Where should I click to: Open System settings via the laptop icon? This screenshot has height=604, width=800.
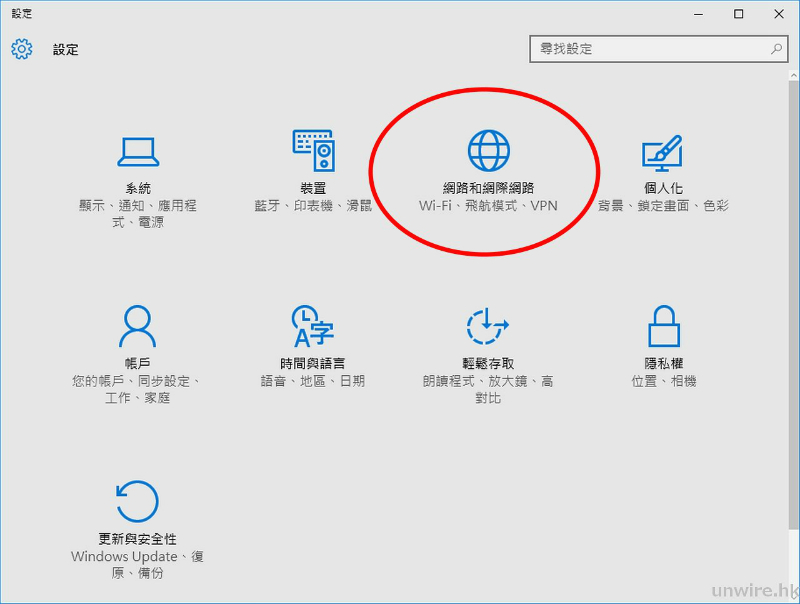[138, 150]
